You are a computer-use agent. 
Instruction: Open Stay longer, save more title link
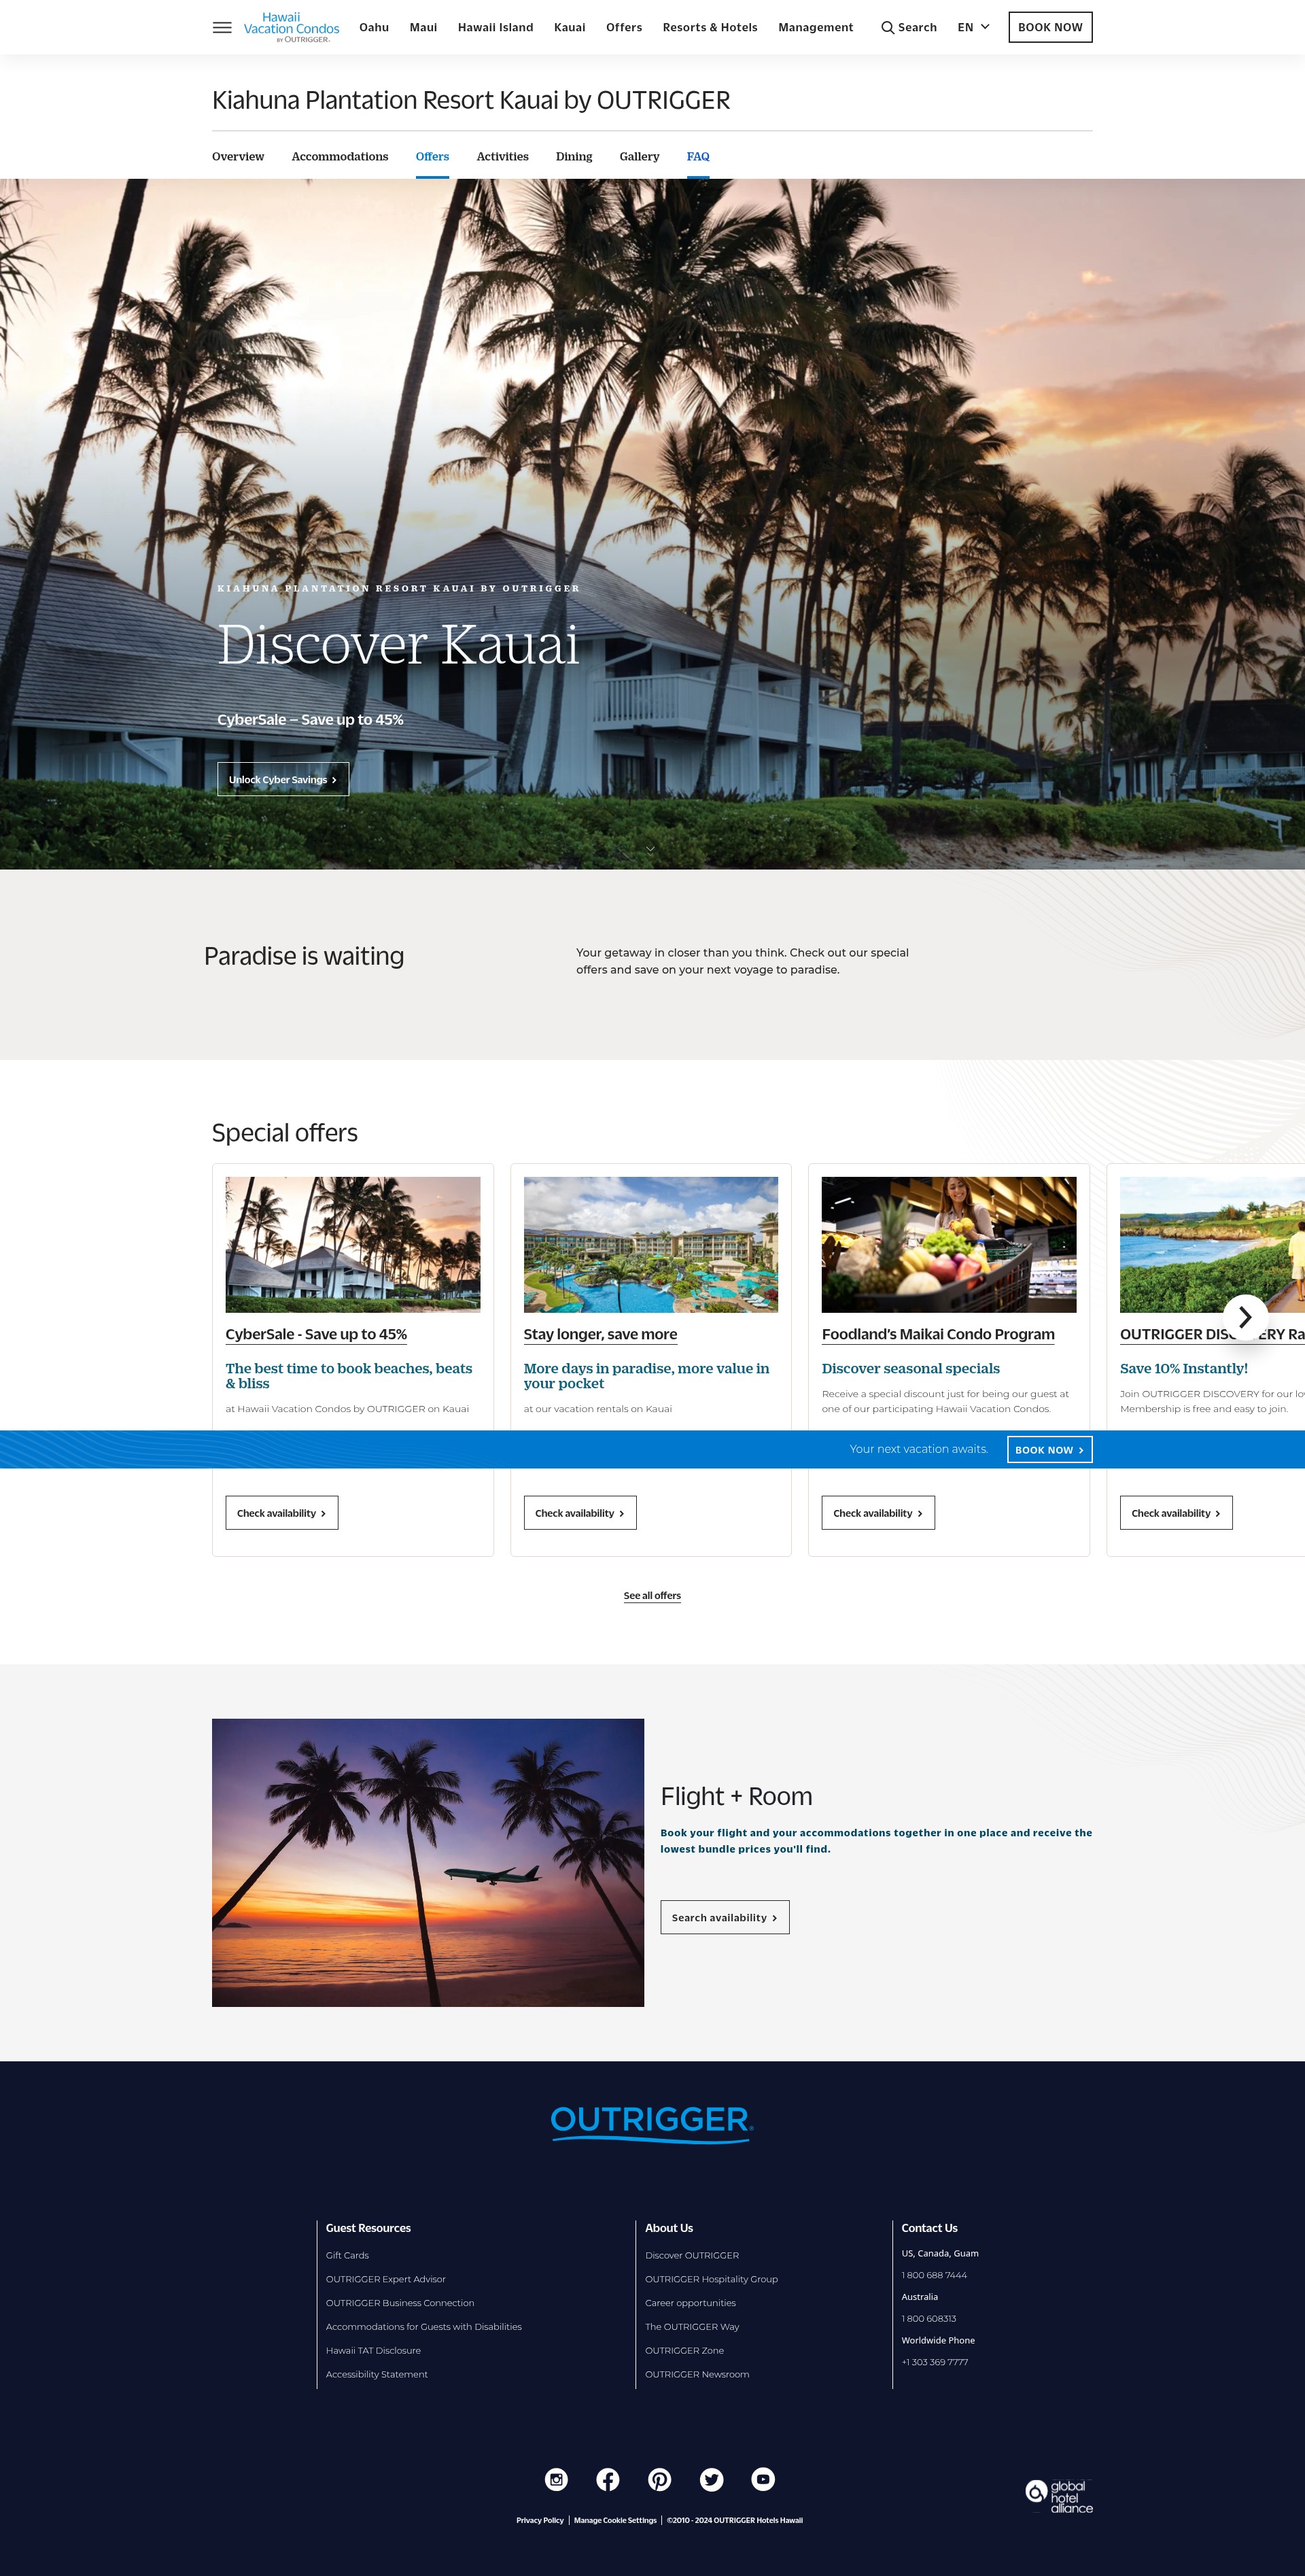point(600,1334)
